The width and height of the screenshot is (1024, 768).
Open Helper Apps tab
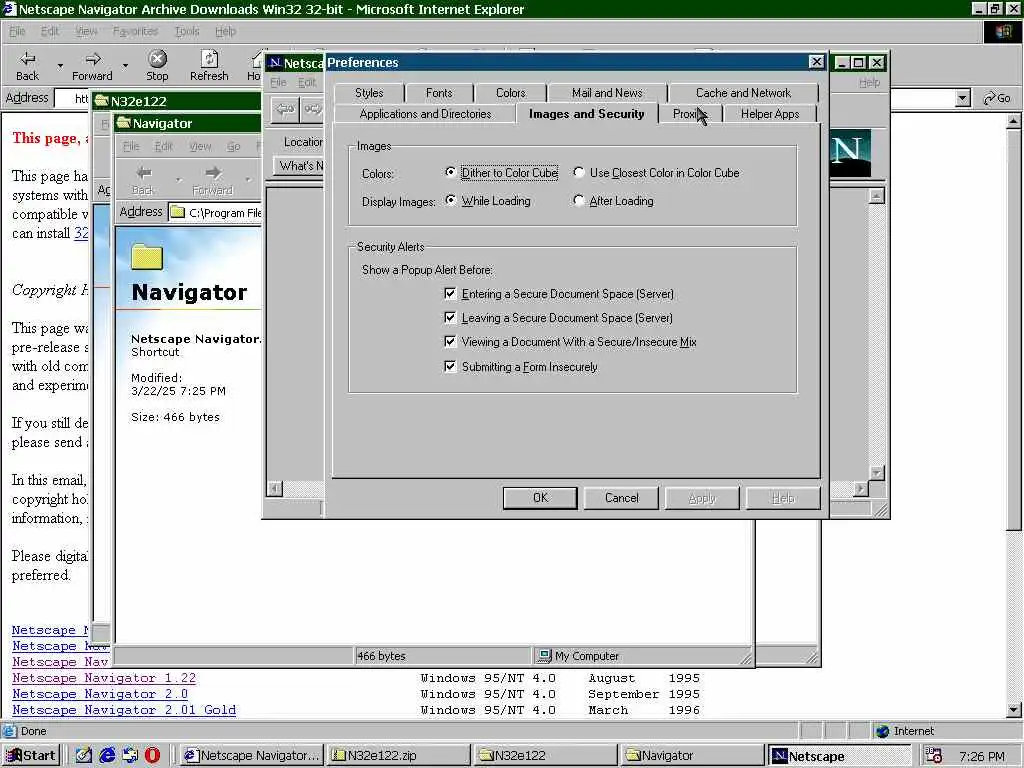pyautogui.click(x=770, y=114)
